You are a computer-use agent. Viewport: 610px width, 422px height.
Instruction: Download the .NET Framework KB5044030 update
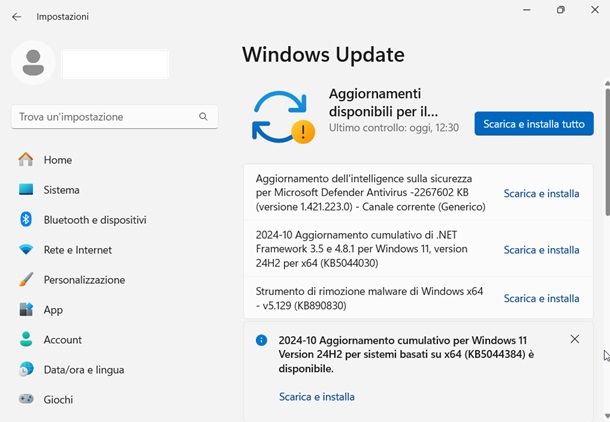(541, 250)
